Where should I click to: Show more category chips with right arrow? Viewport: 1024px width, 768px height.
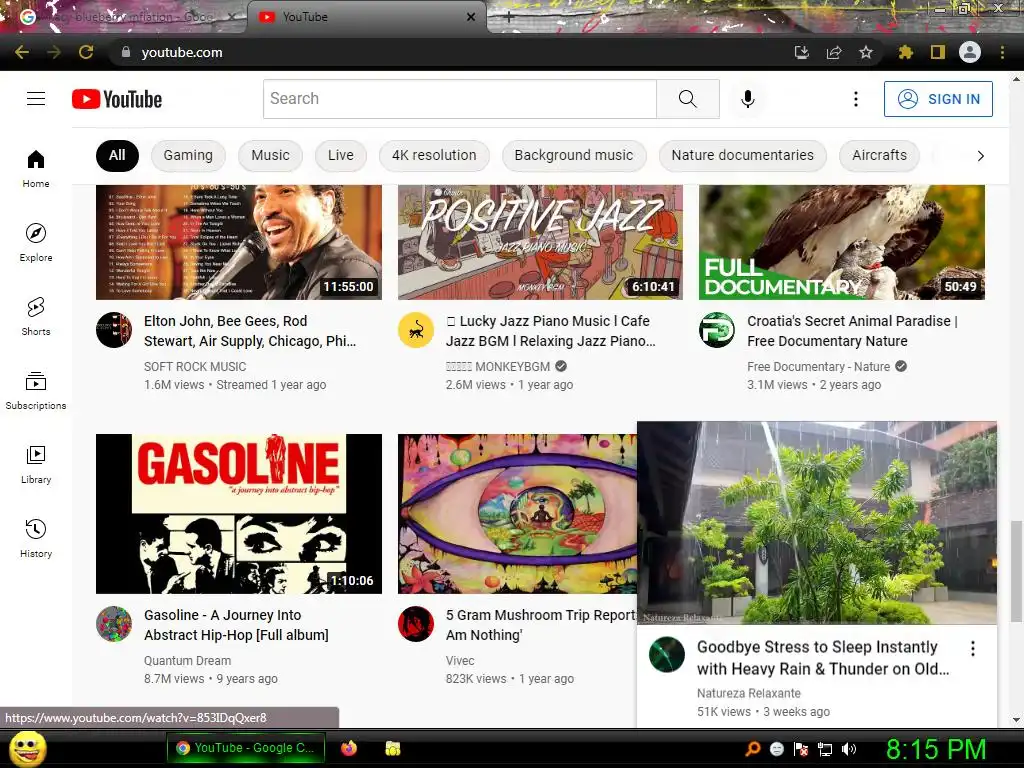[980, 155]
